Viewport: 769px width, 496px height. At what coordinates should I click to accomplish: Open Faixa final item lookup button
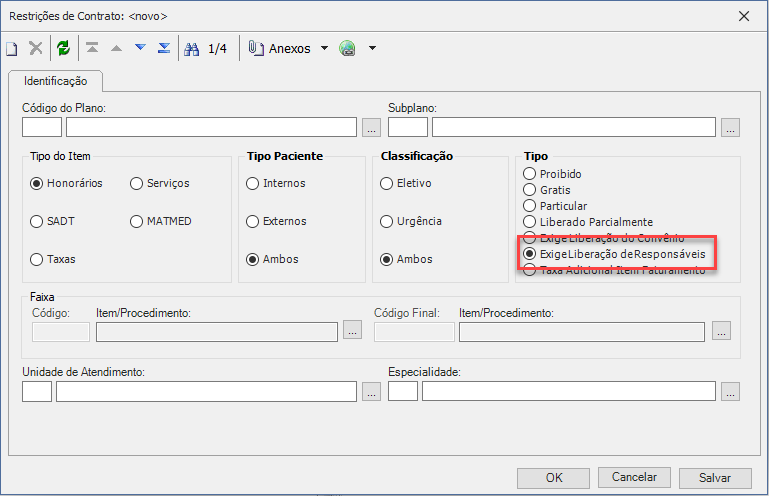coord(721,331)
